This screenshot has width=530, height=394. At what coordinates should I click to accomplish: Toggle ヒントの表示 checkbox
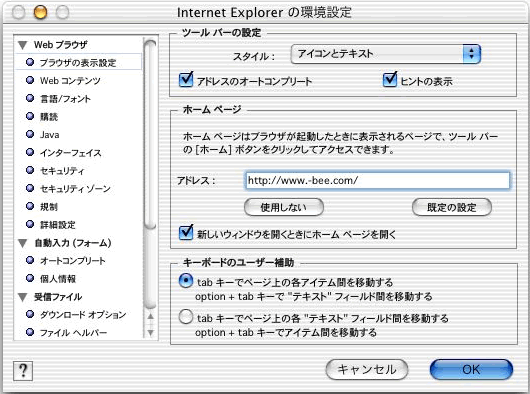click(x=390, y=80)
